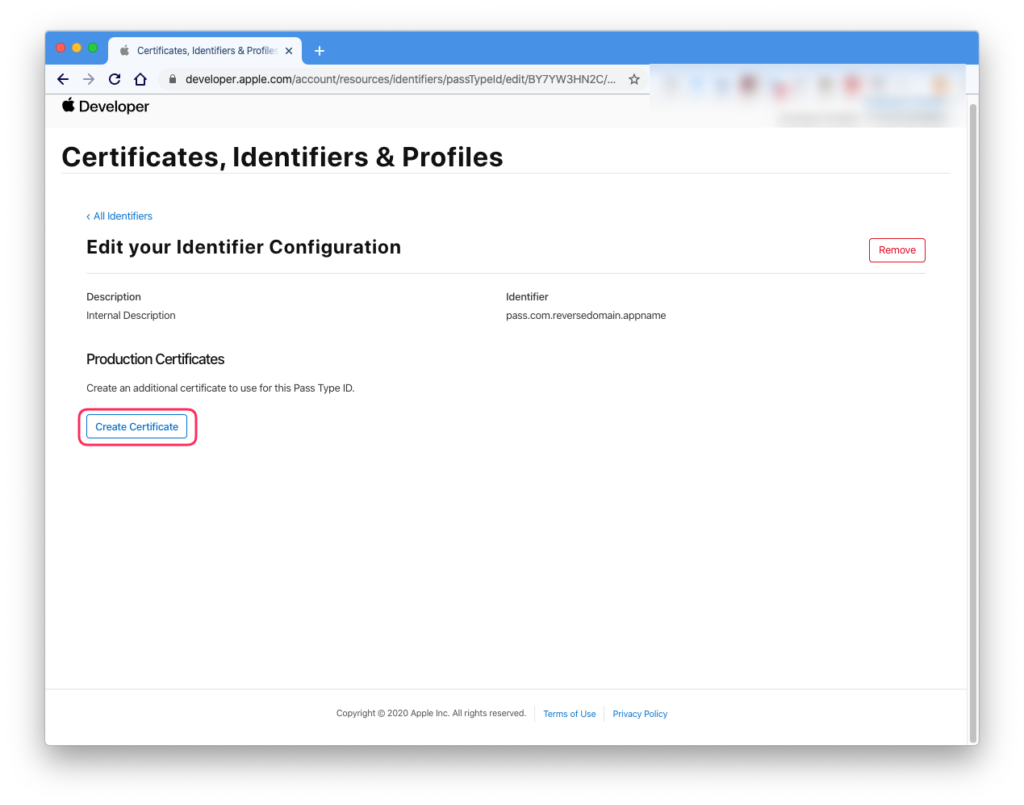Click the Apple Developer logo
This screenshot has width=1024, height=805.
tap(105, 106)
